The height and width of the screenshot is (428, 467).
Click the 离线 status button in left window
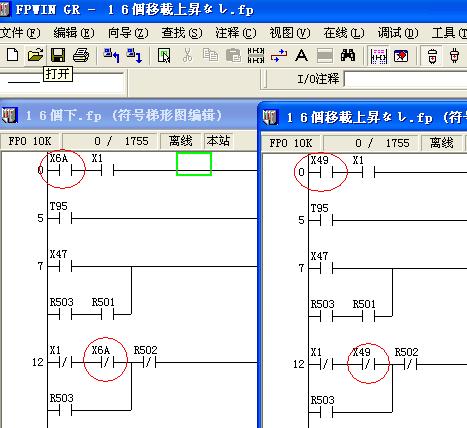click(181, 141)
